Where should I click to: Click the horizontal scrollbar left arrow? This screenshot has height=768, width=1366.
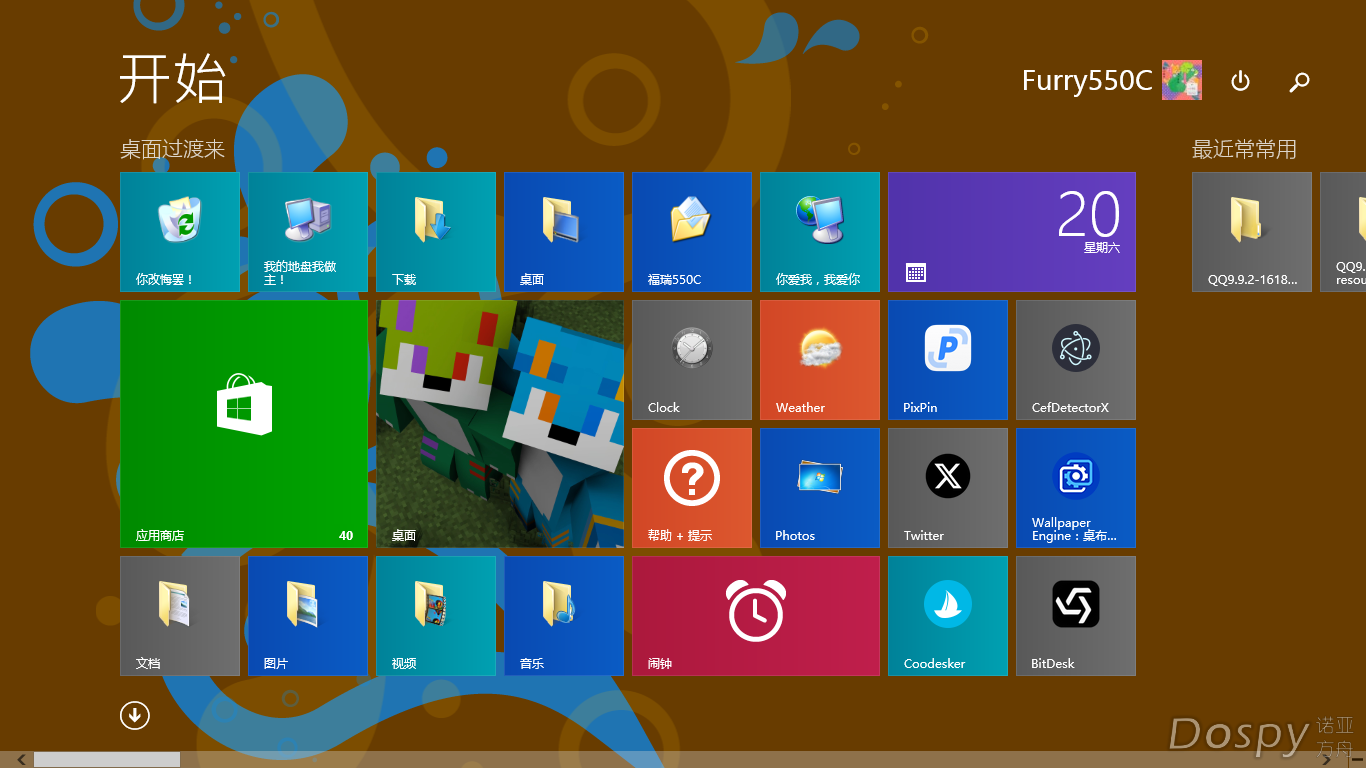(x=22, y=760)
